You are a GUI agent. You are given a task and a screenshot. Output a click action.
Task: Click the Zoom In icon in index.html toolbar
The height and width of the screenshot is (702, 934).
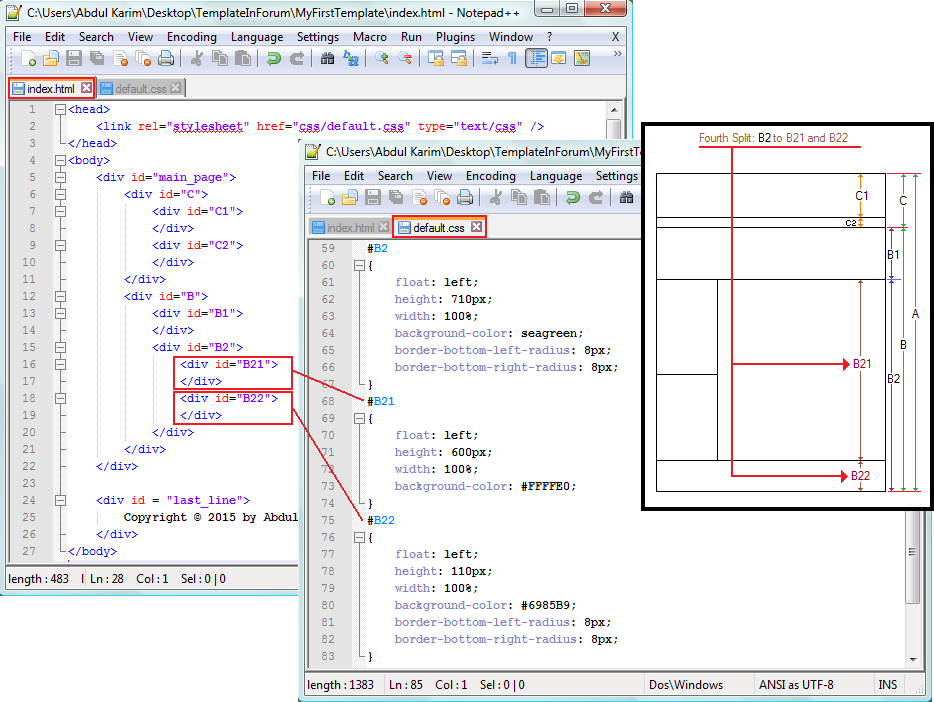tap(381, 59)
